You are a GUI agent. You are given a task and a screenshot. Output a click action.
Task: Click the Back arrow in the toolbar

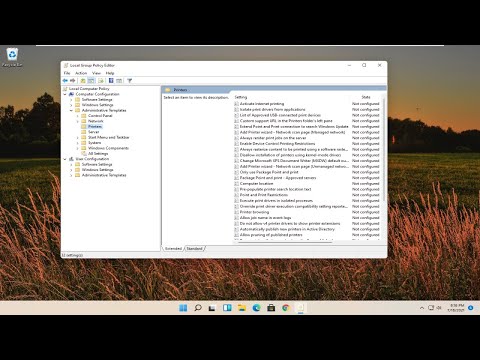click(x=65, y=81)
